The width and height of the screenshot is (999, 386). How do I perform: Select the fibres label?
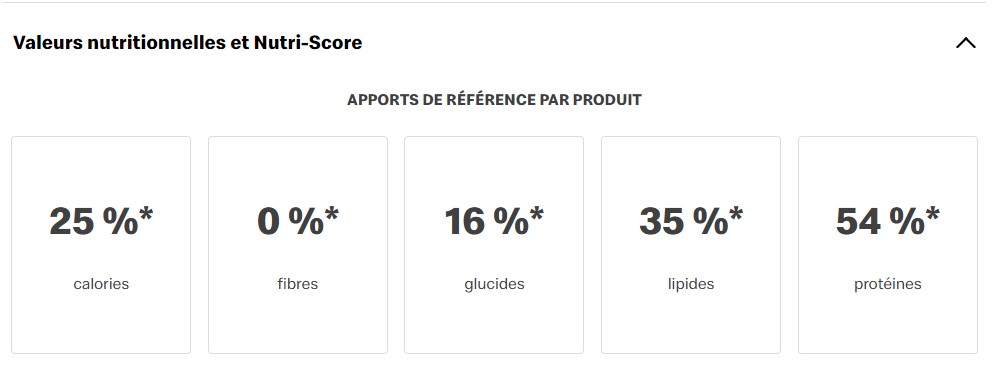pos(298,284)
